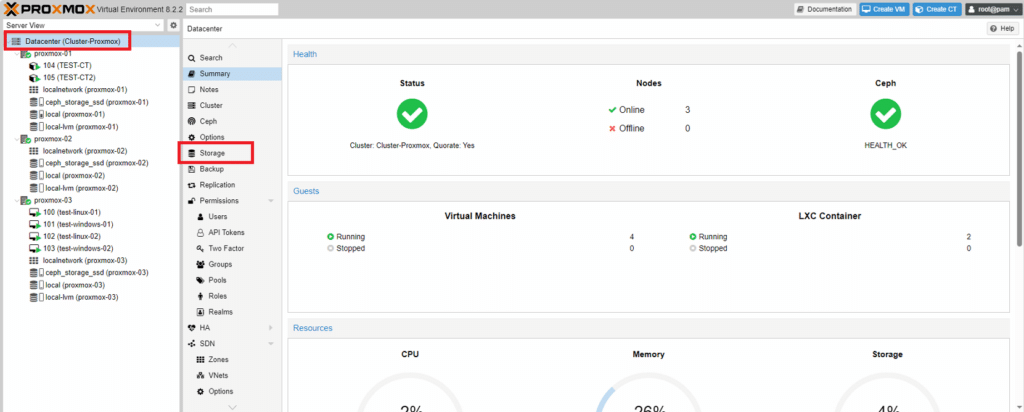Click the Backup floppy-disk icon
The width and height of the screenshot is (1024, 412).
click(191, 169)
